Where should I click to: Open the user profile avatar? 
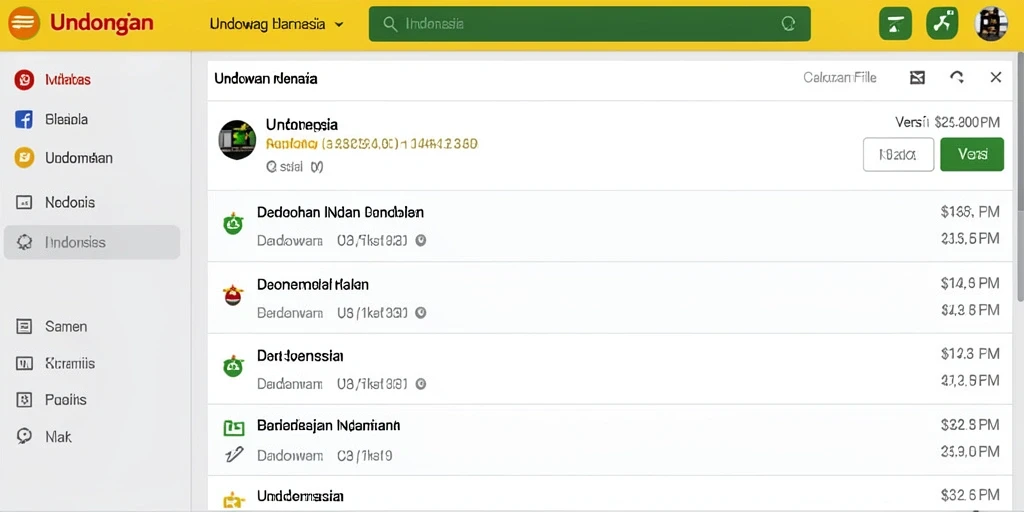pyautogui.click(x=991, y=24)
